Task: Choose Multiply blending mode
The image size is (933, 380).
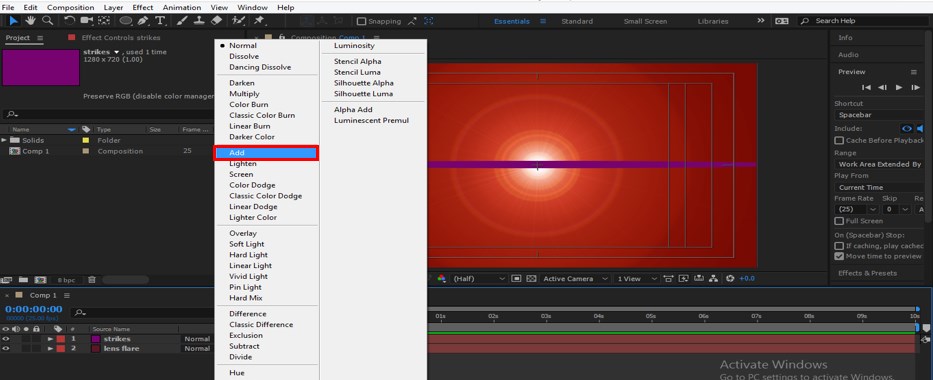Action: pos(245,94)
